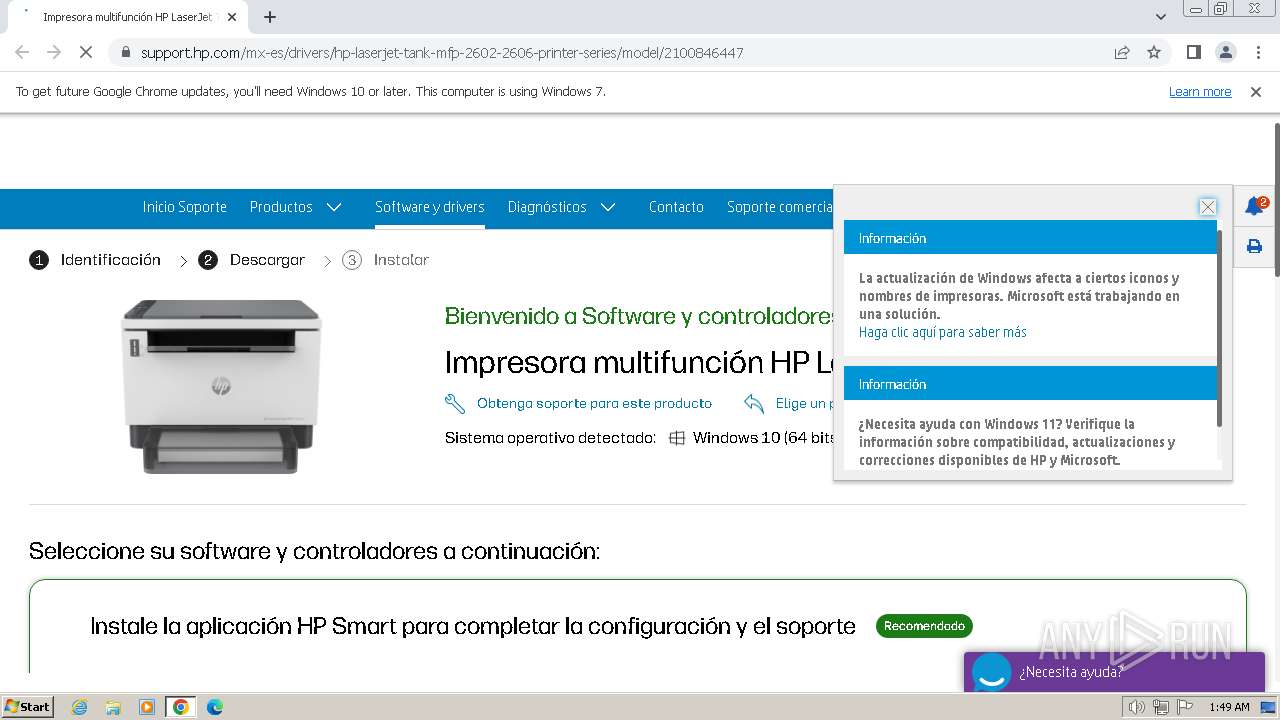Expand the Productos menu

(x=296, y=207)
